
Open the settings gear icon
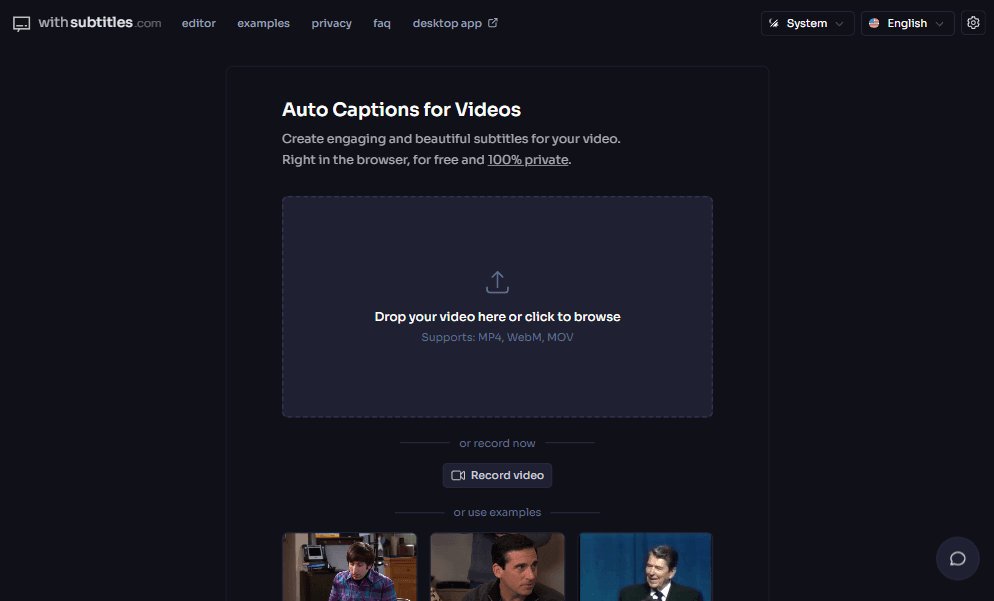[973, 23]
